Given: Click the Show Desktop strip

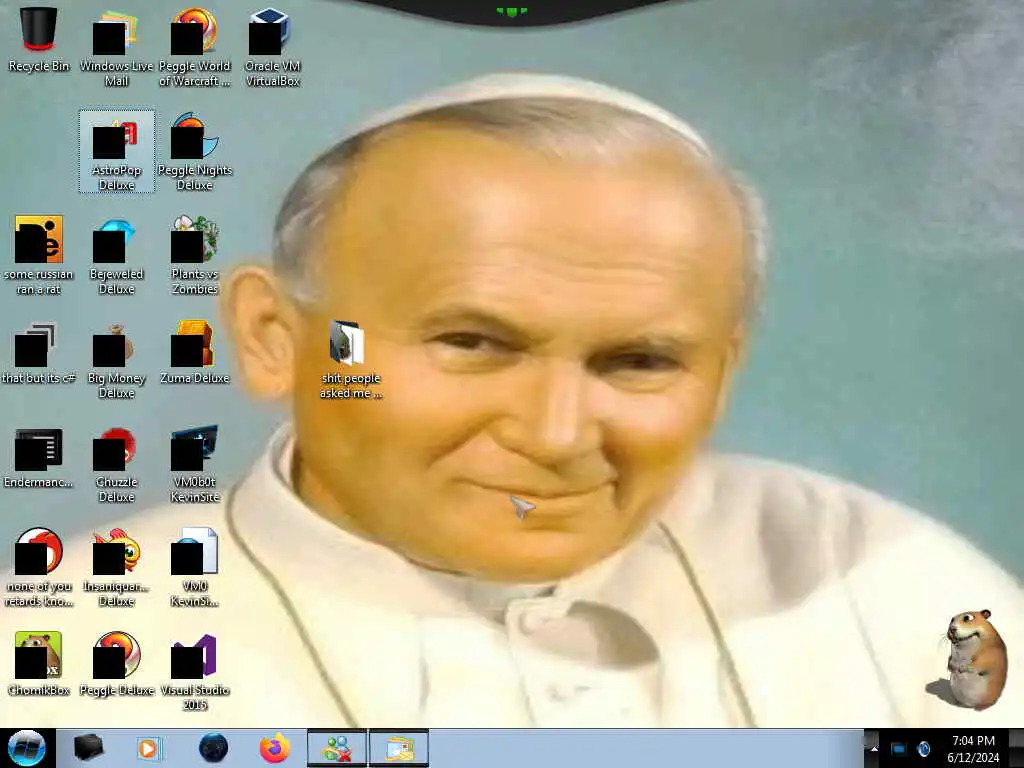Looking at the screenshot, I should tap(1018, 748).
